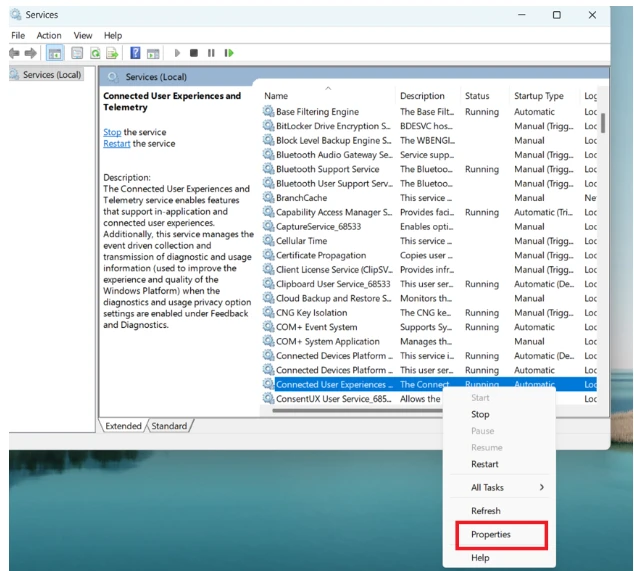Image resolution: width=634 pixels, height=571 pixels.
Task: Click the Services (Local) header gear icon
Action: [113, 77]
